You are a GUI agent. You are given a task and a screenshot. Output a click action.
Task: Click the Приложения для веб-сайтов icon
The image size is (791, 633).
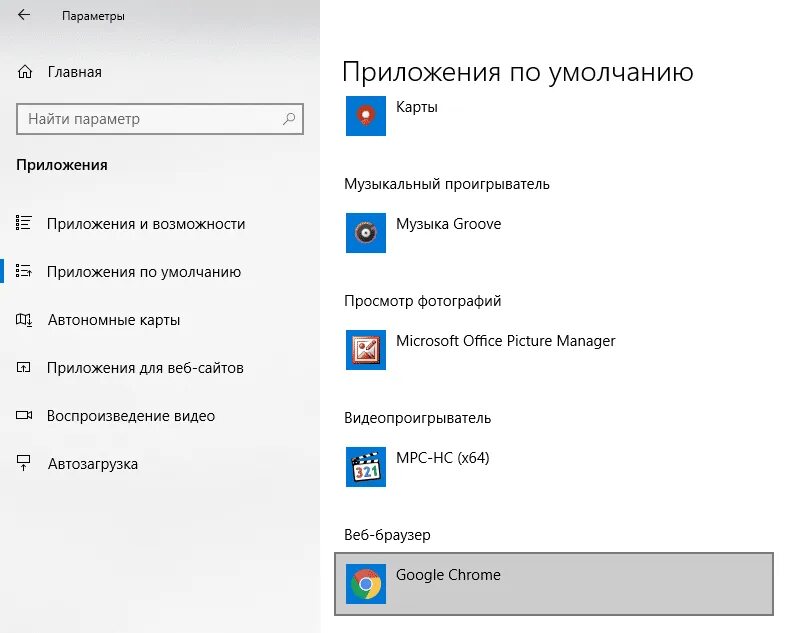(24, 367)
